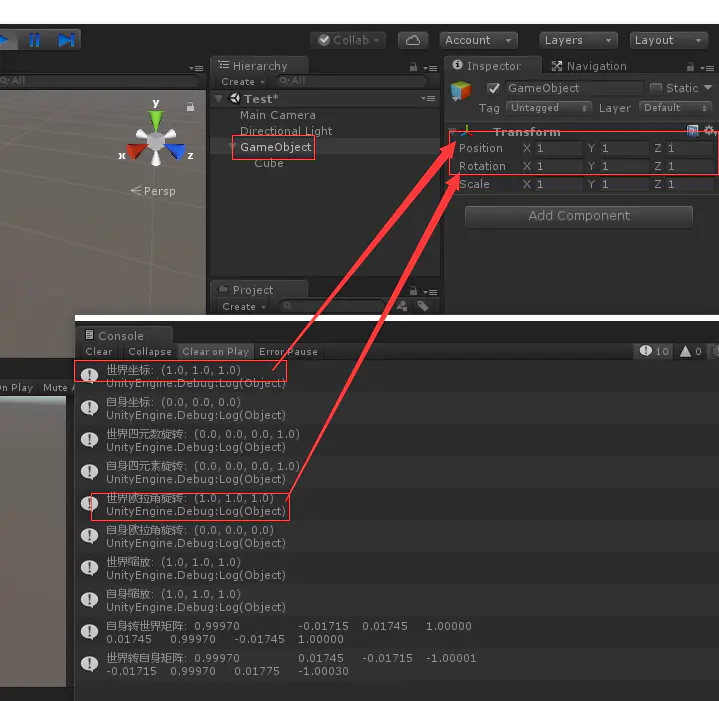Select Directional Light in Hierarchy
Image resolution: width=719 pixels, height=701 pixels.
286,131
